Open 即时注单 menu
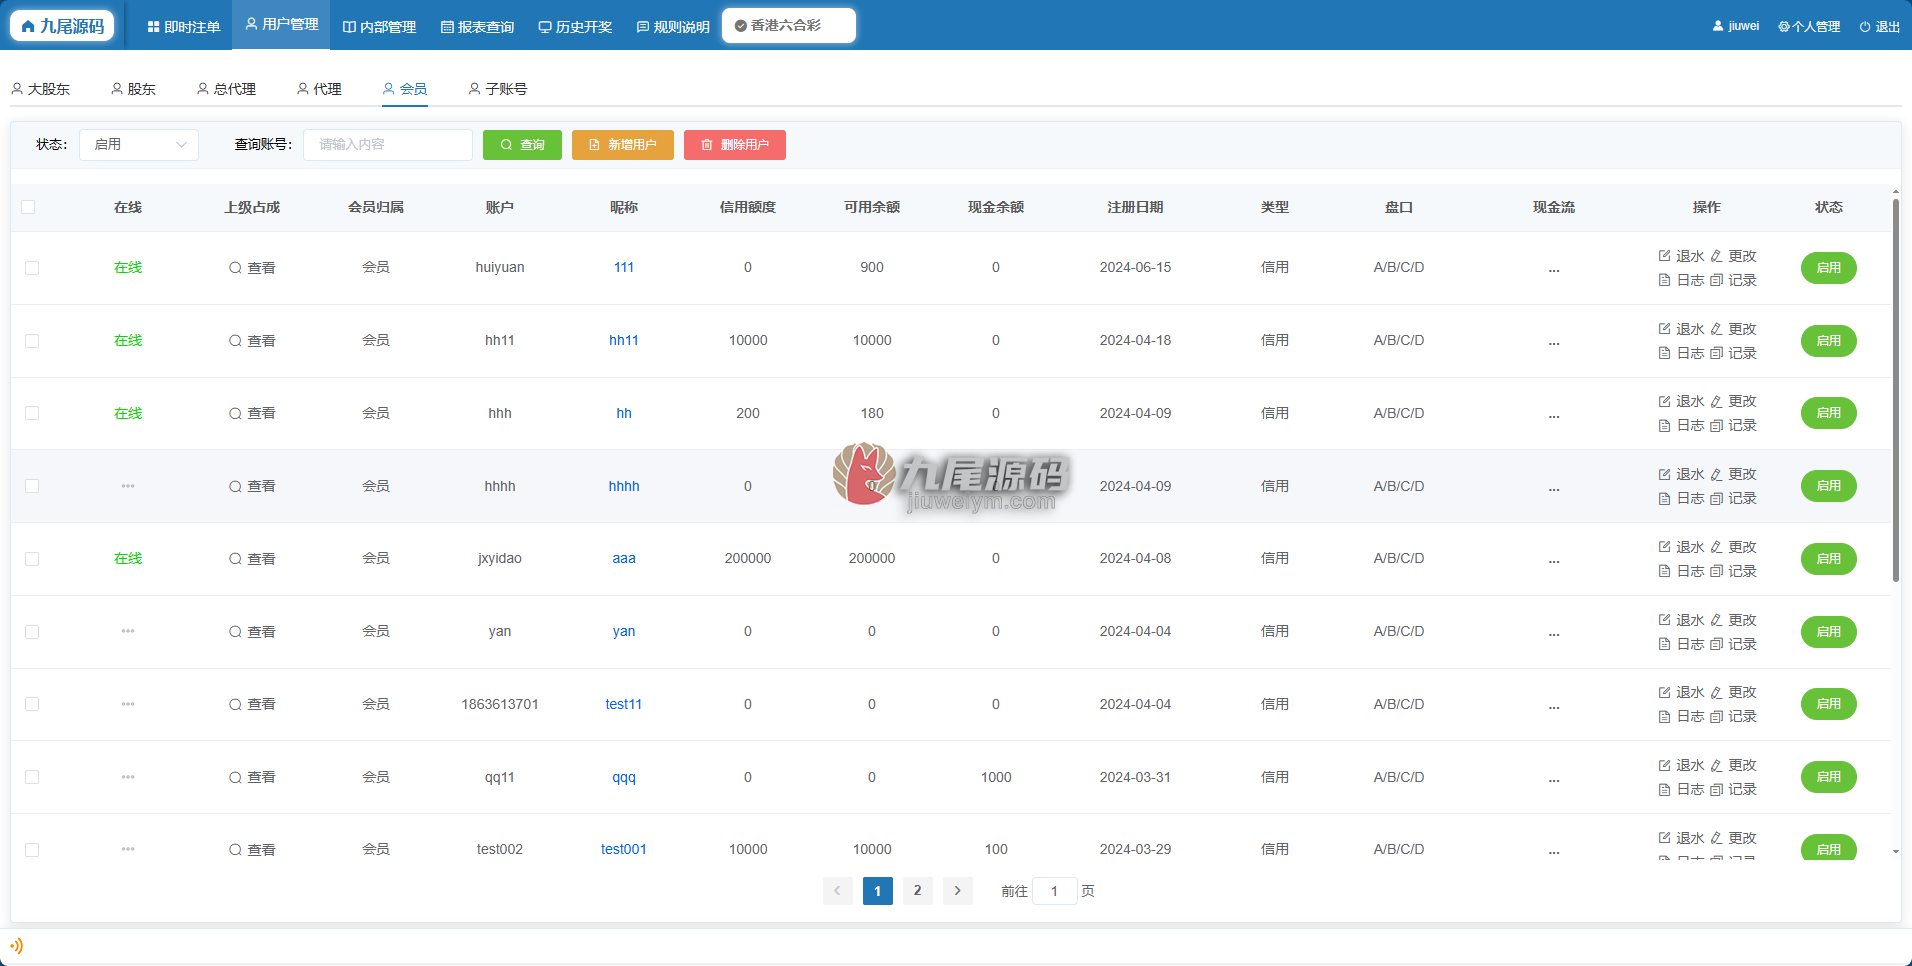The height and width of the screenshot is (966, 1912). click(183, 27)
